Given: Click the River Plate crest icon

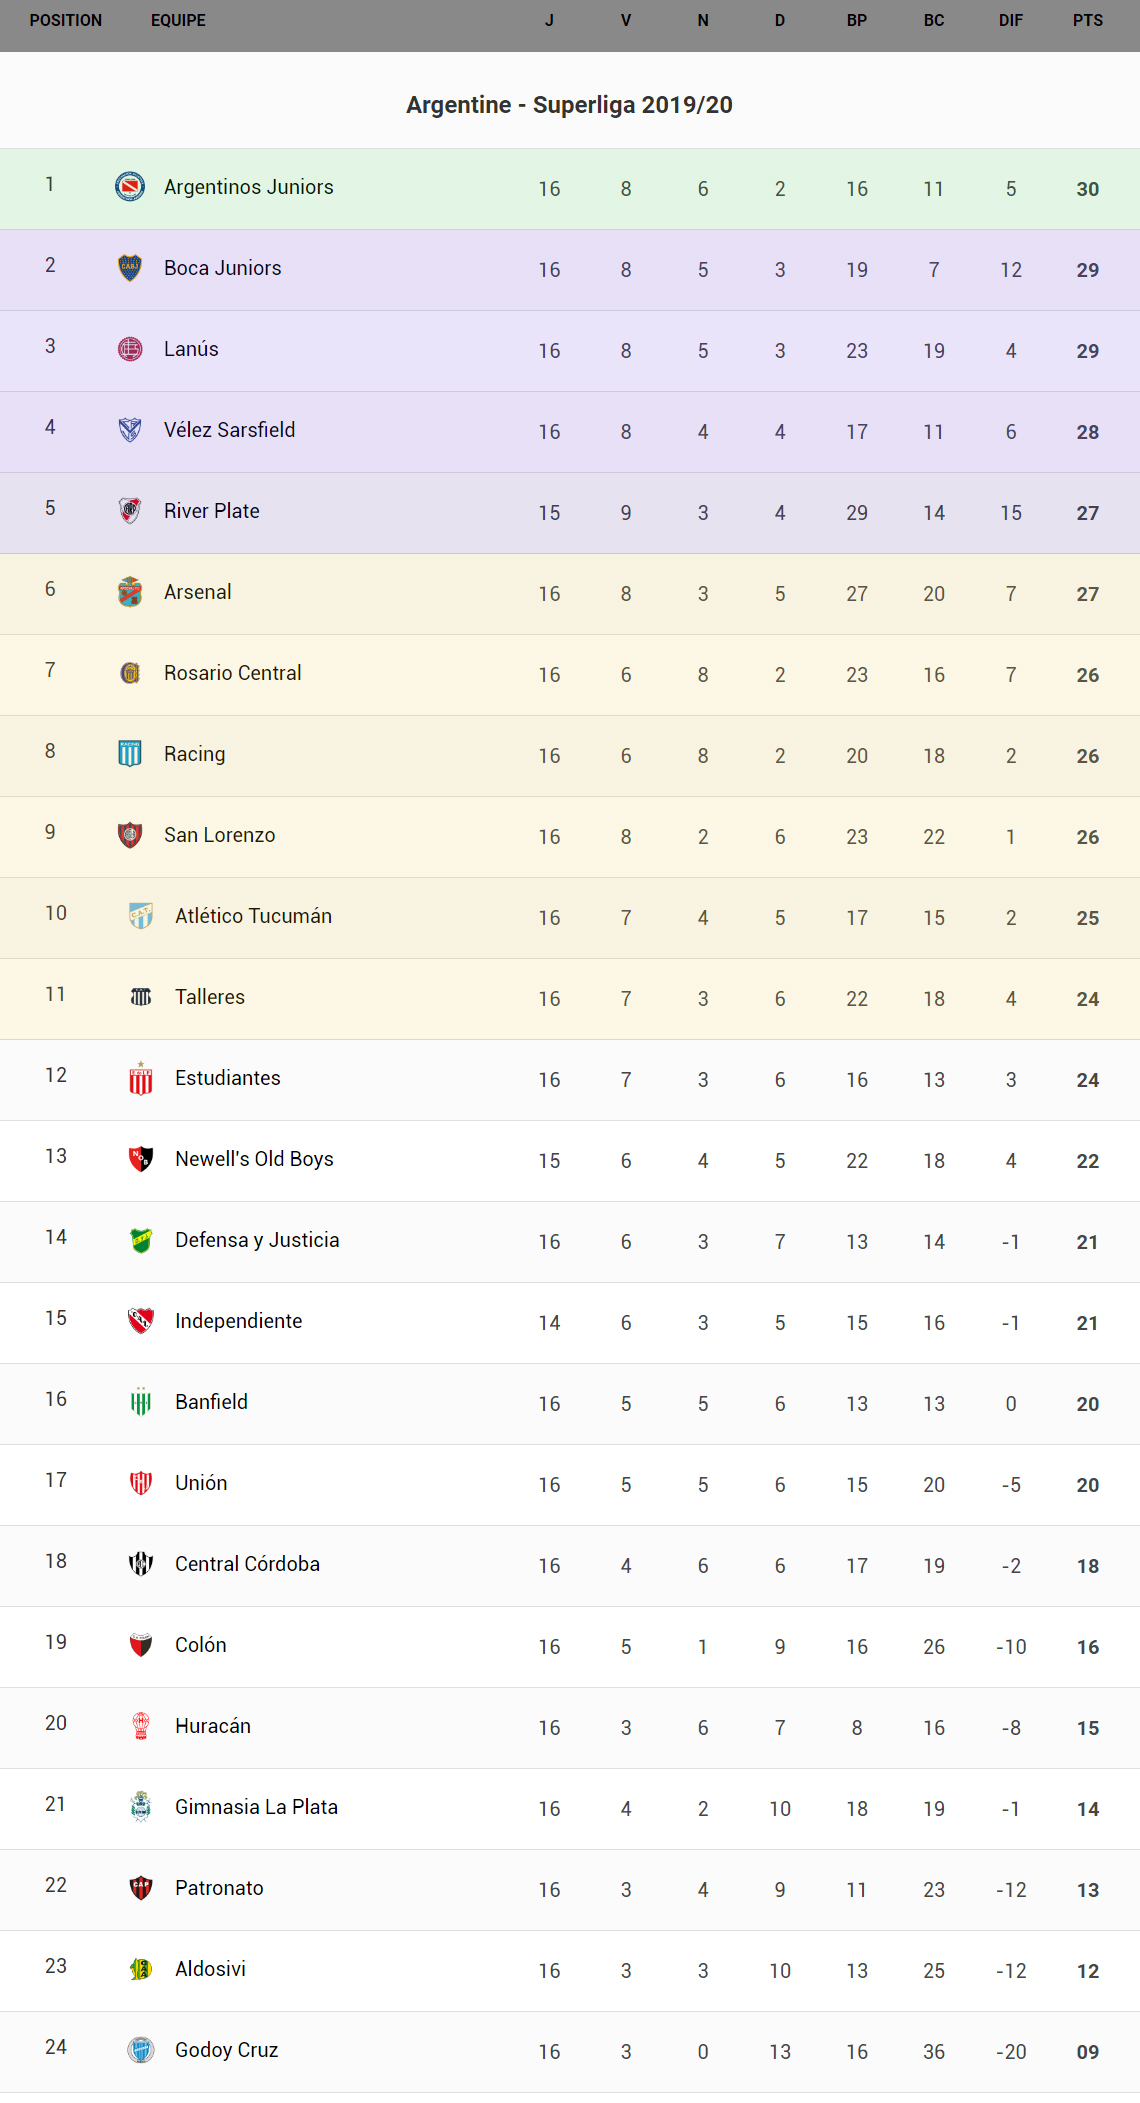Looking at the screenshot, I should (x=130, y=511).
